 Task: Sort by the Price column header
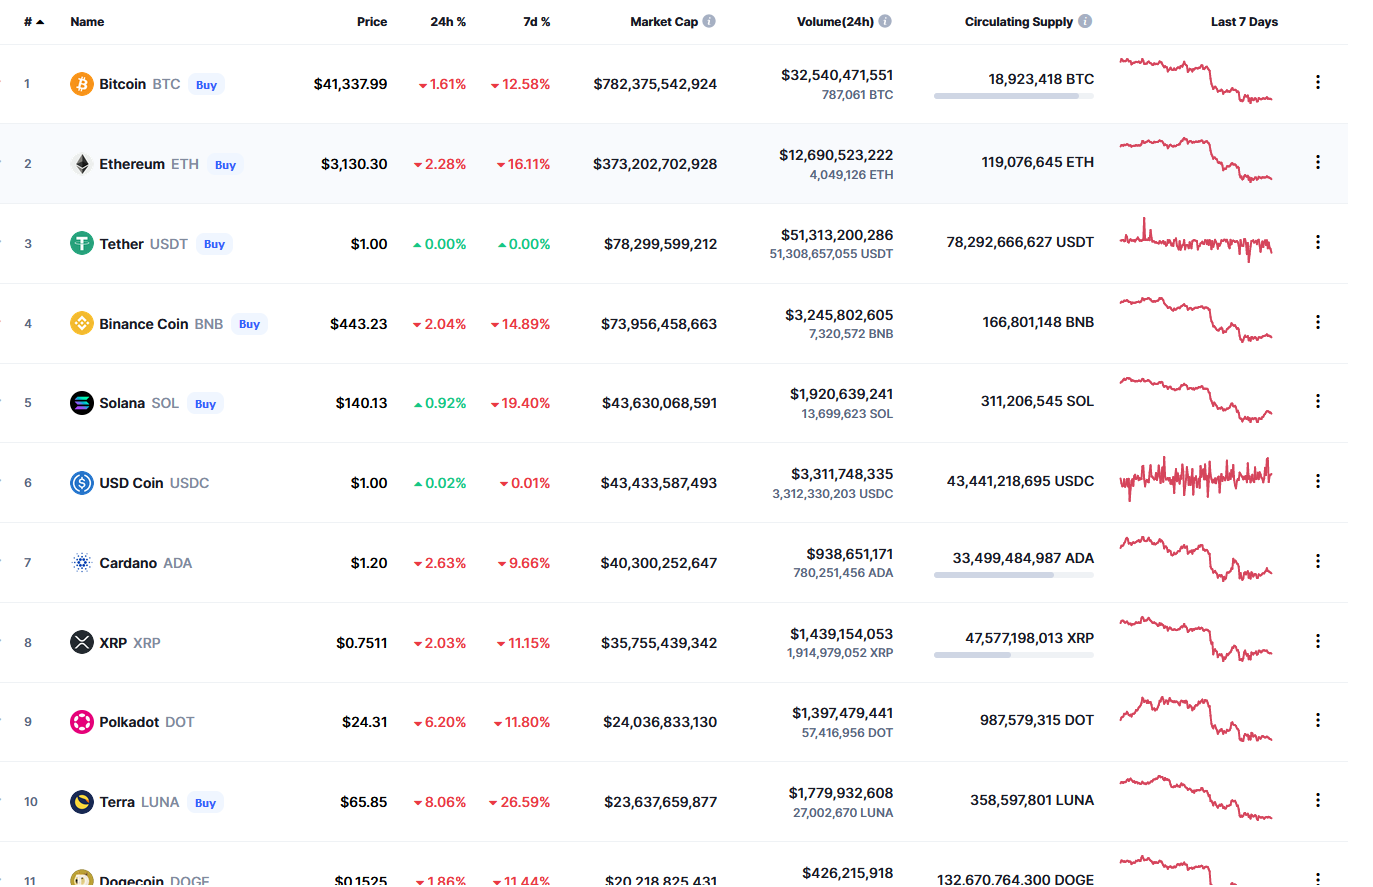point(372,21)
